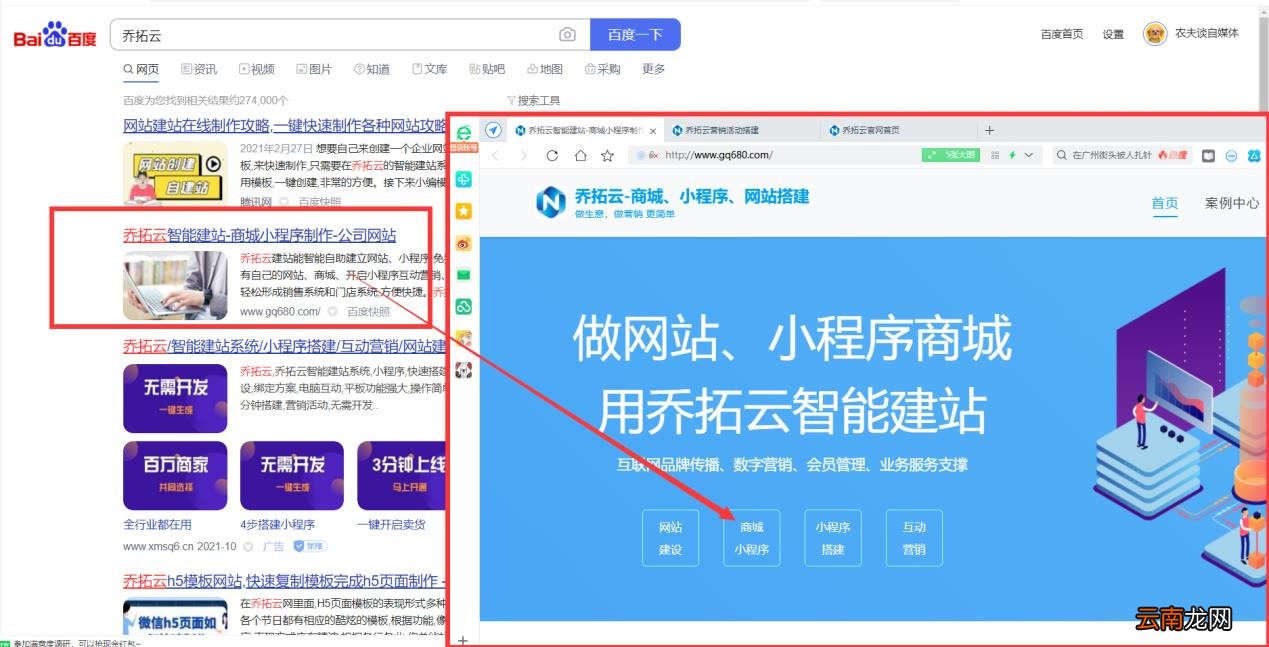Select the 地图 search category
This screenshot has height=647, width=1269.
tap(545, 69)
